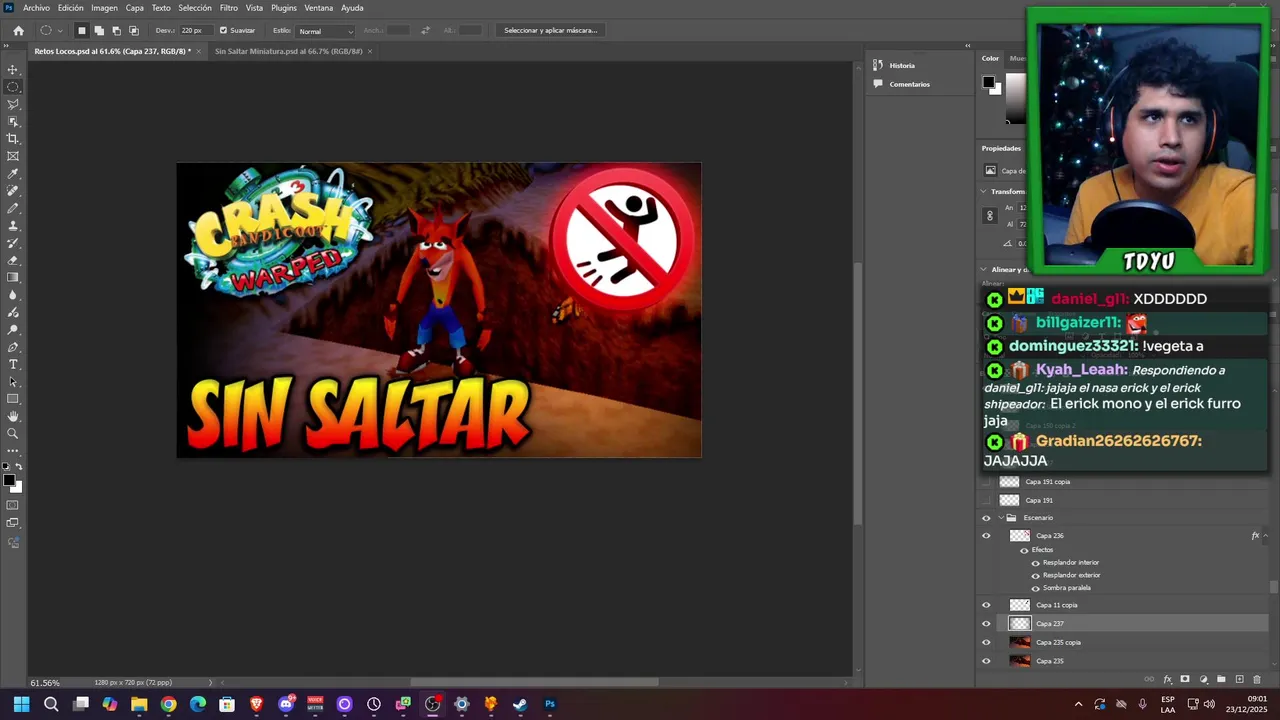Collapse the Transformar section
The width and height of the screenshot is (1280, 720).
(x=984, y=191)
